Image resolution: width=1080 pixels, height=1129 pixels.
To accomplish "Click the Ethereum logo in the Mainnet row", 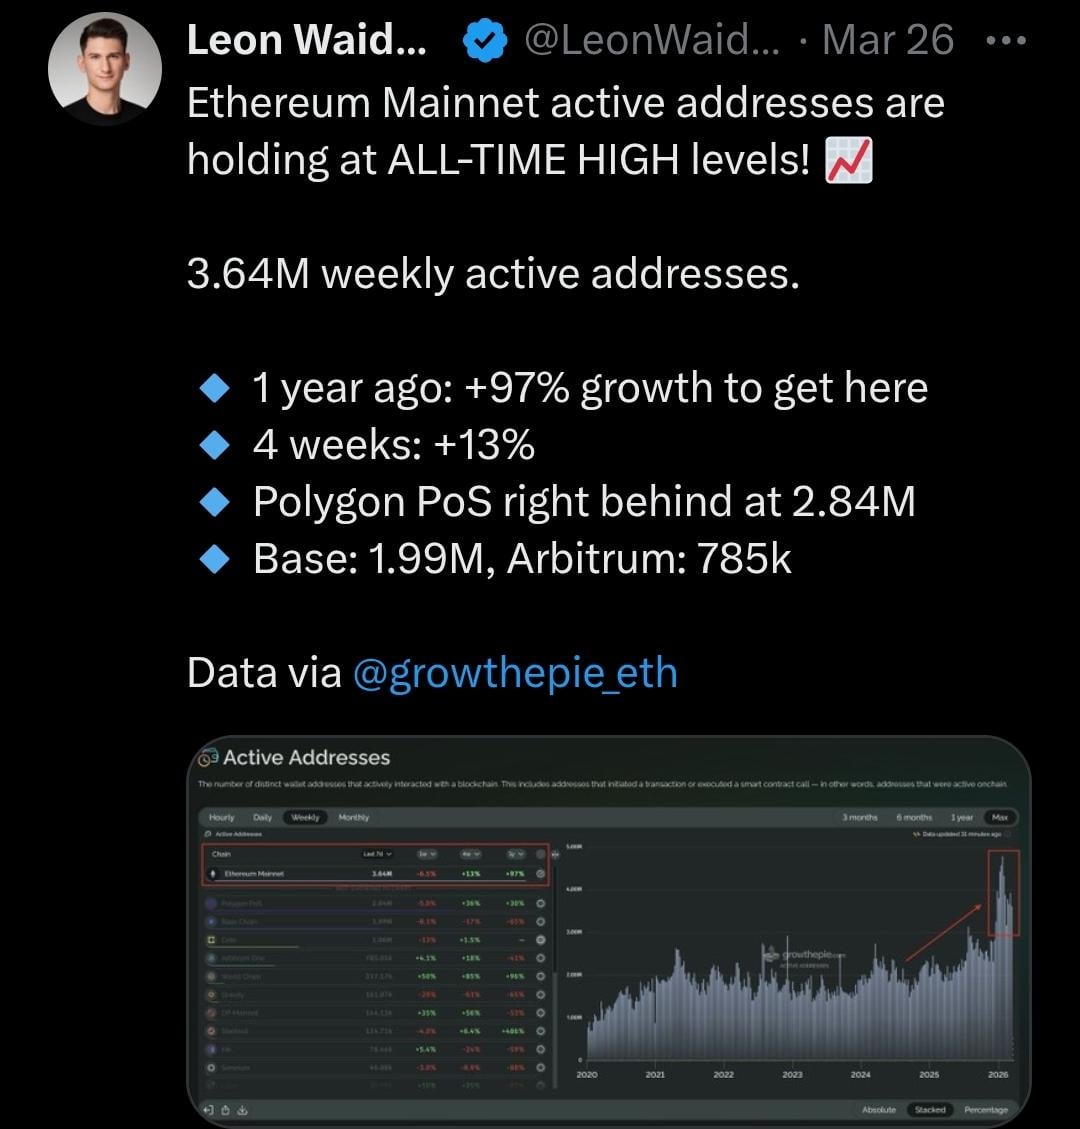I will point(212,874).
